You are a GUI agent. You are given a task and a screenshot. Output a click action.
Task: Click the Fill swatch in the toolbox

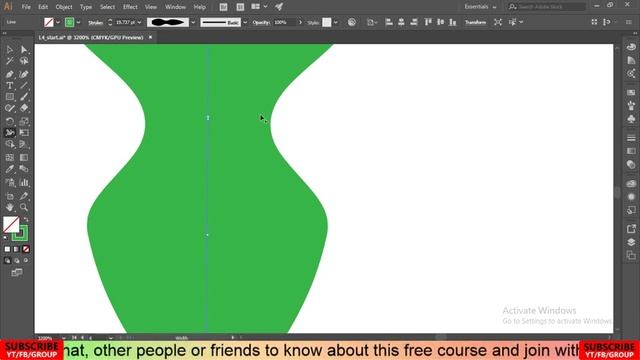click(x=11, y=224)
